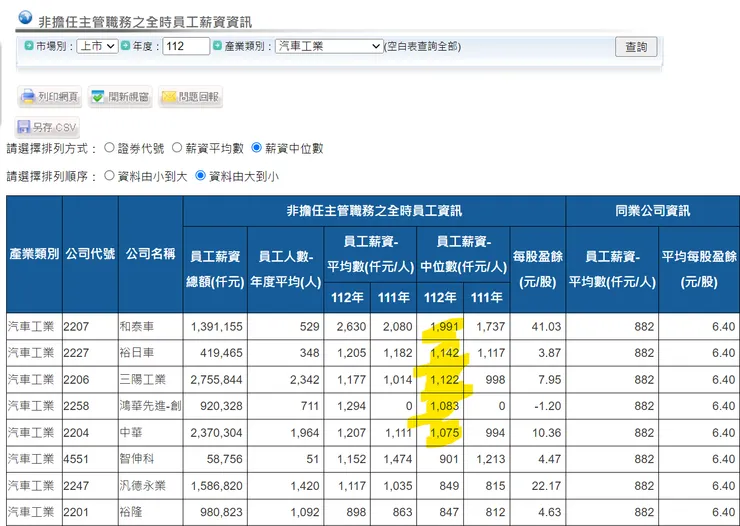Click company name 汎德永業
The width and height of the screenshot is (740, 526).
tap(143, 485)
